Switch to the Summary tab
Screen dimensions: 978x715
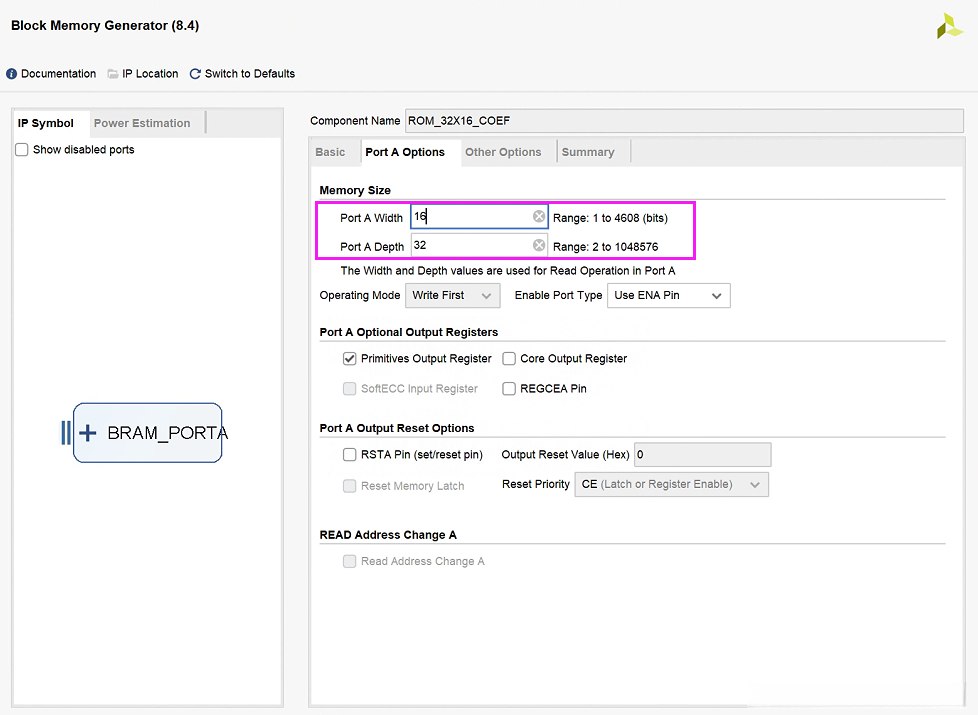588,152
